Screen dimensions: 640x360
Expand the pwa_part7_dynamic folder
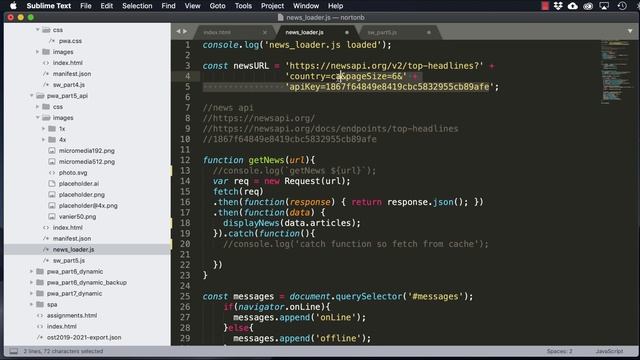[x=31, y=293]
